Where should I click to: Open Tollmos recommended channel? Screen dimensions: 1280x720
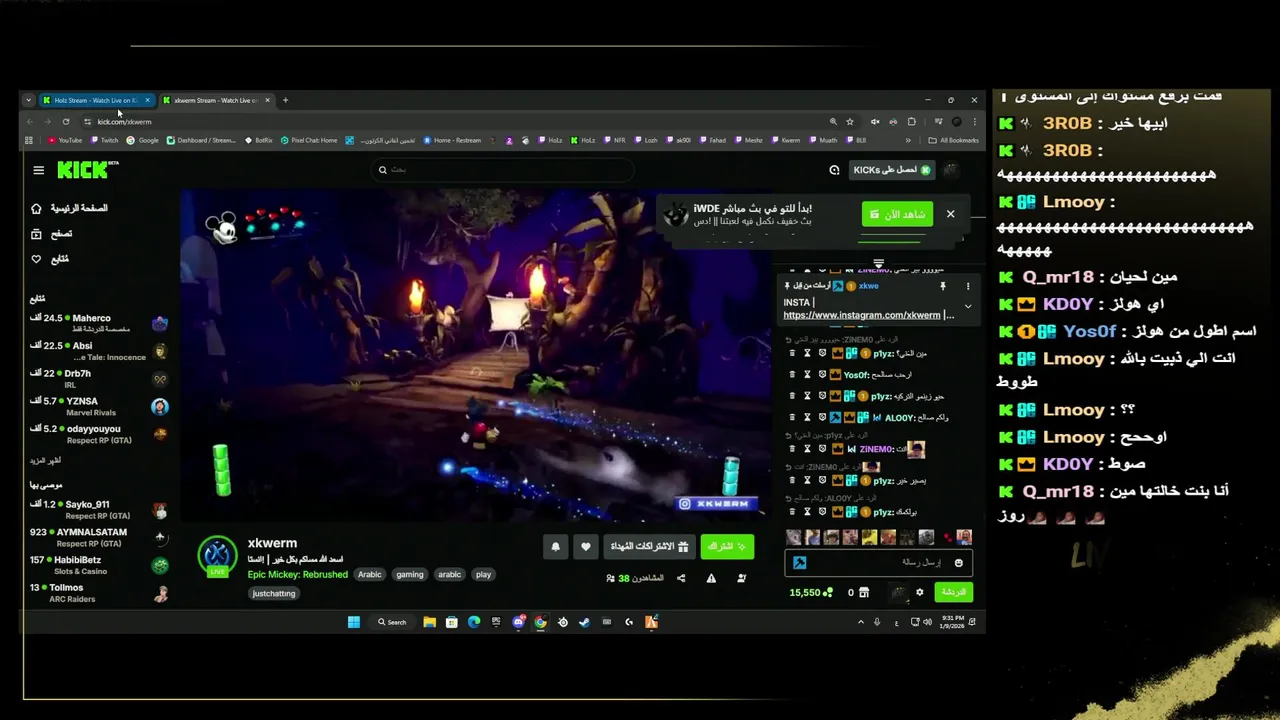(99, 593)
